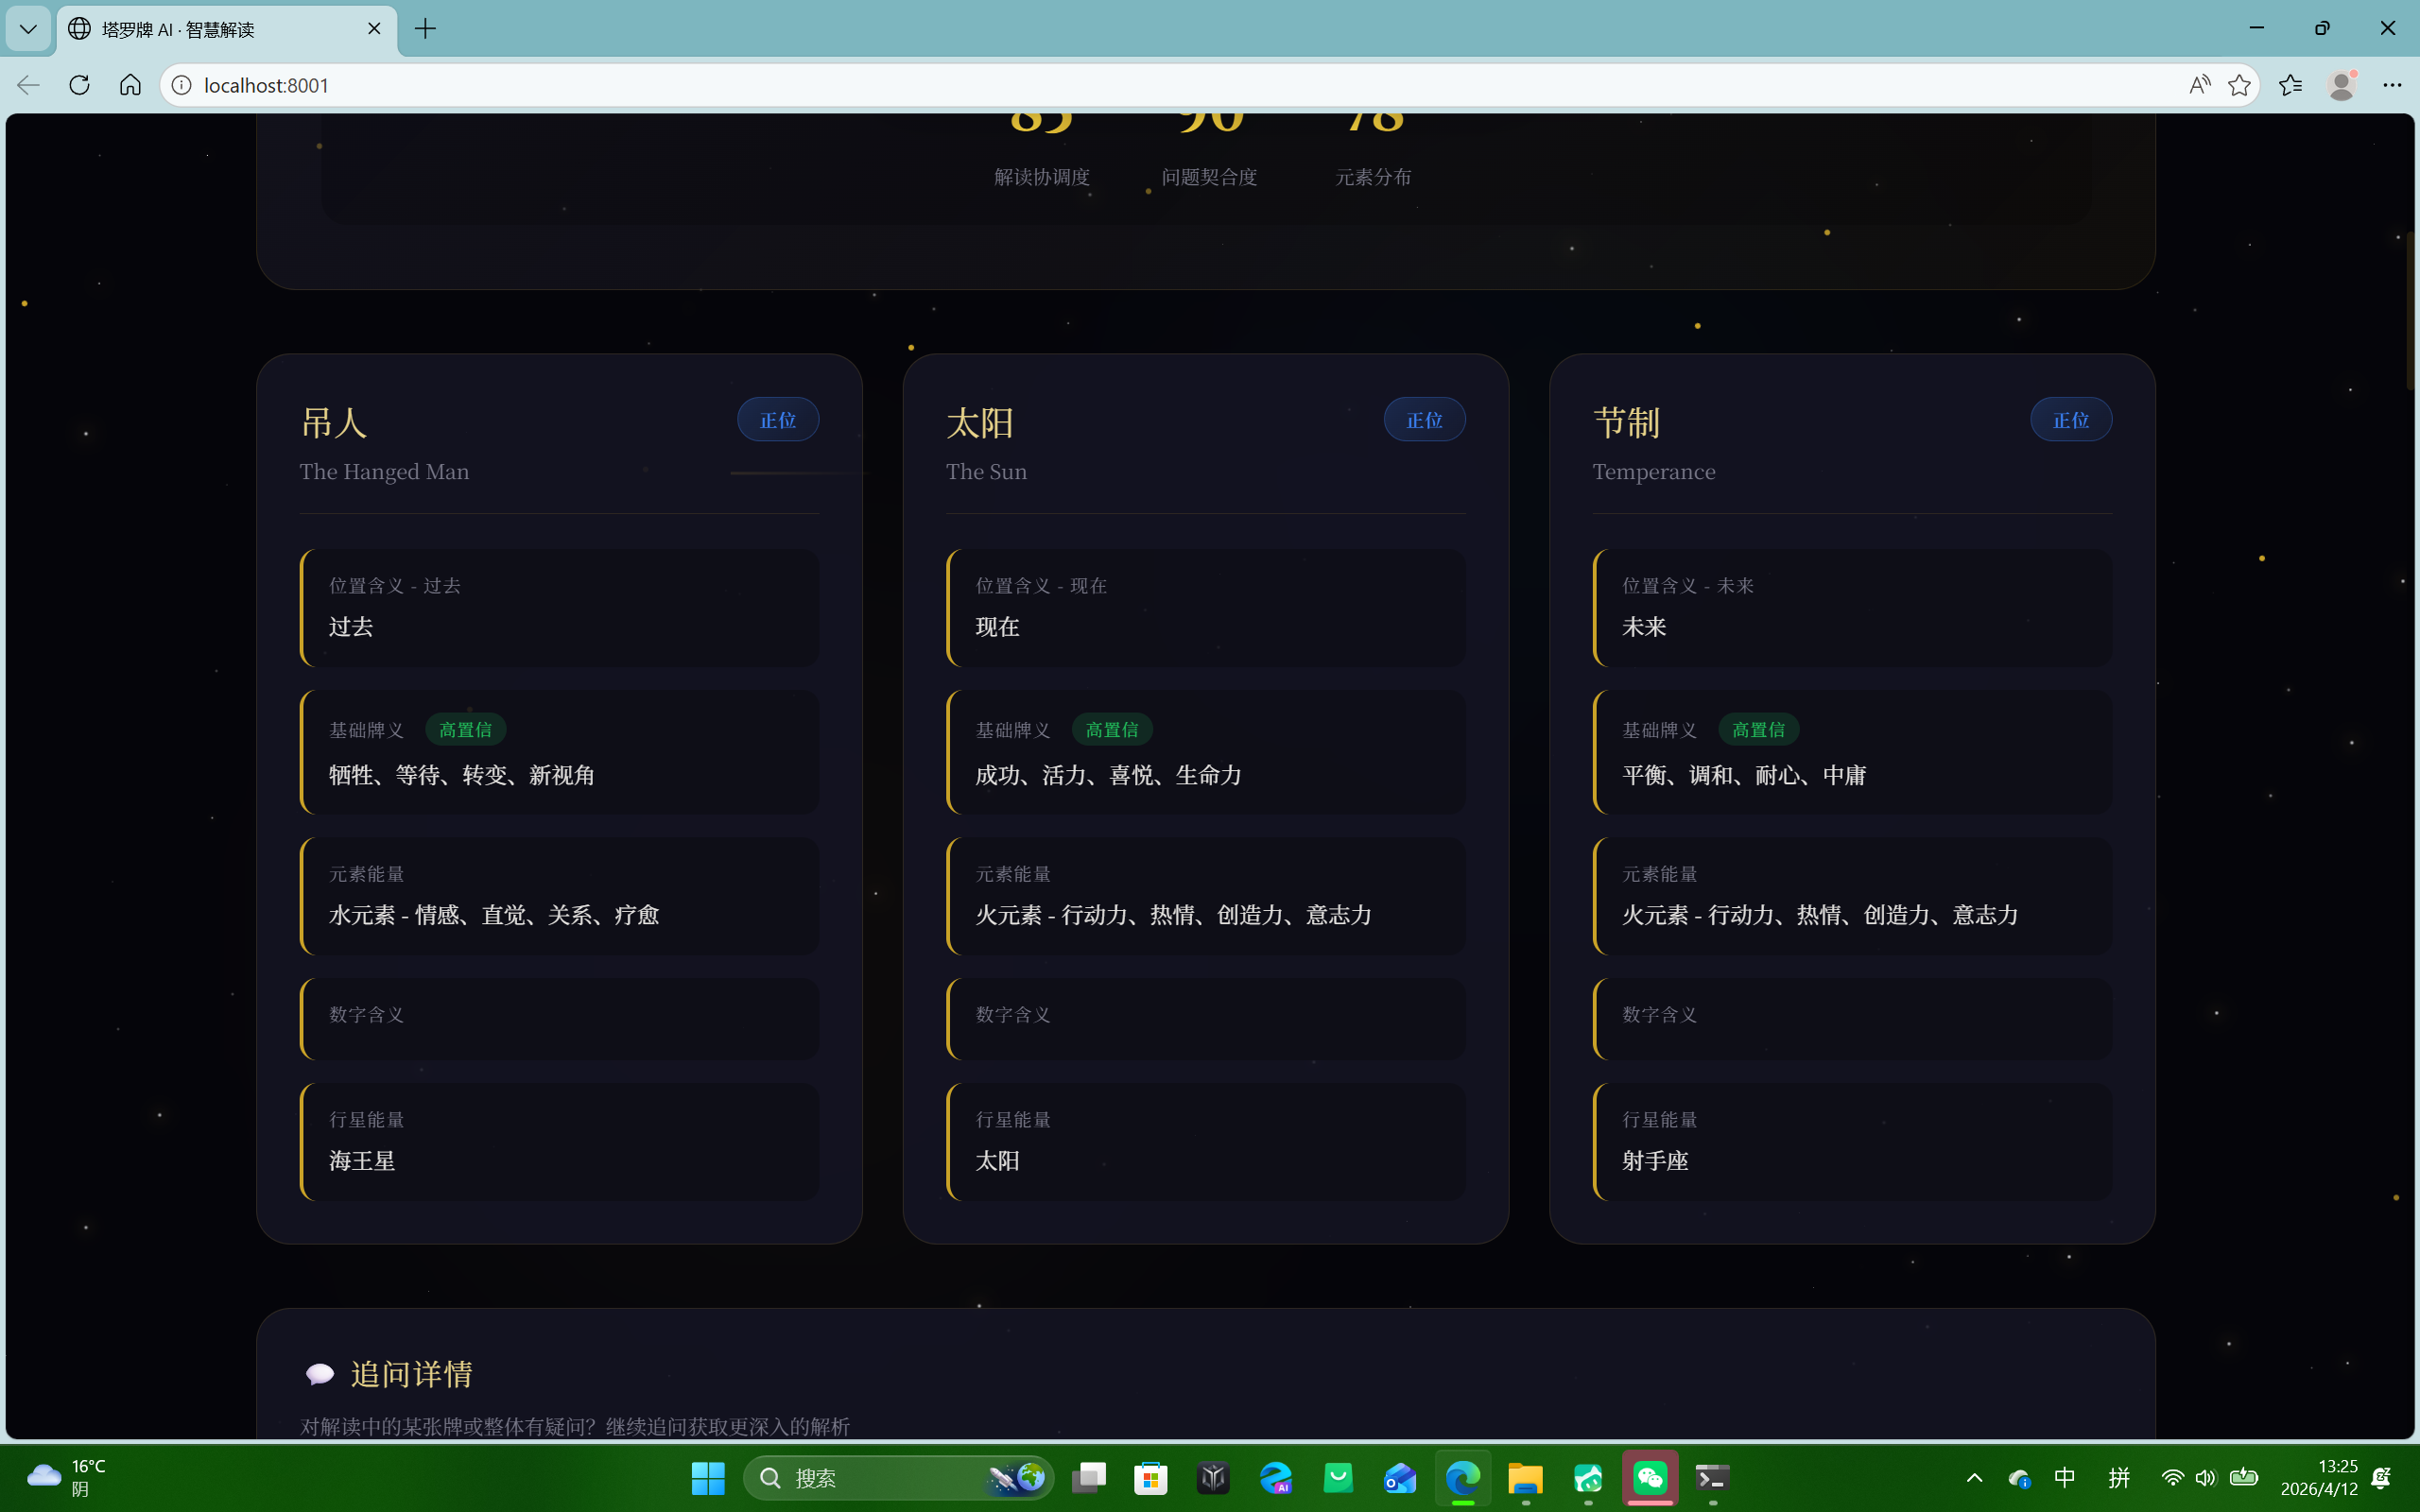
Task: Click the 高置信 label on the 吊人 card
Action: 465,730
